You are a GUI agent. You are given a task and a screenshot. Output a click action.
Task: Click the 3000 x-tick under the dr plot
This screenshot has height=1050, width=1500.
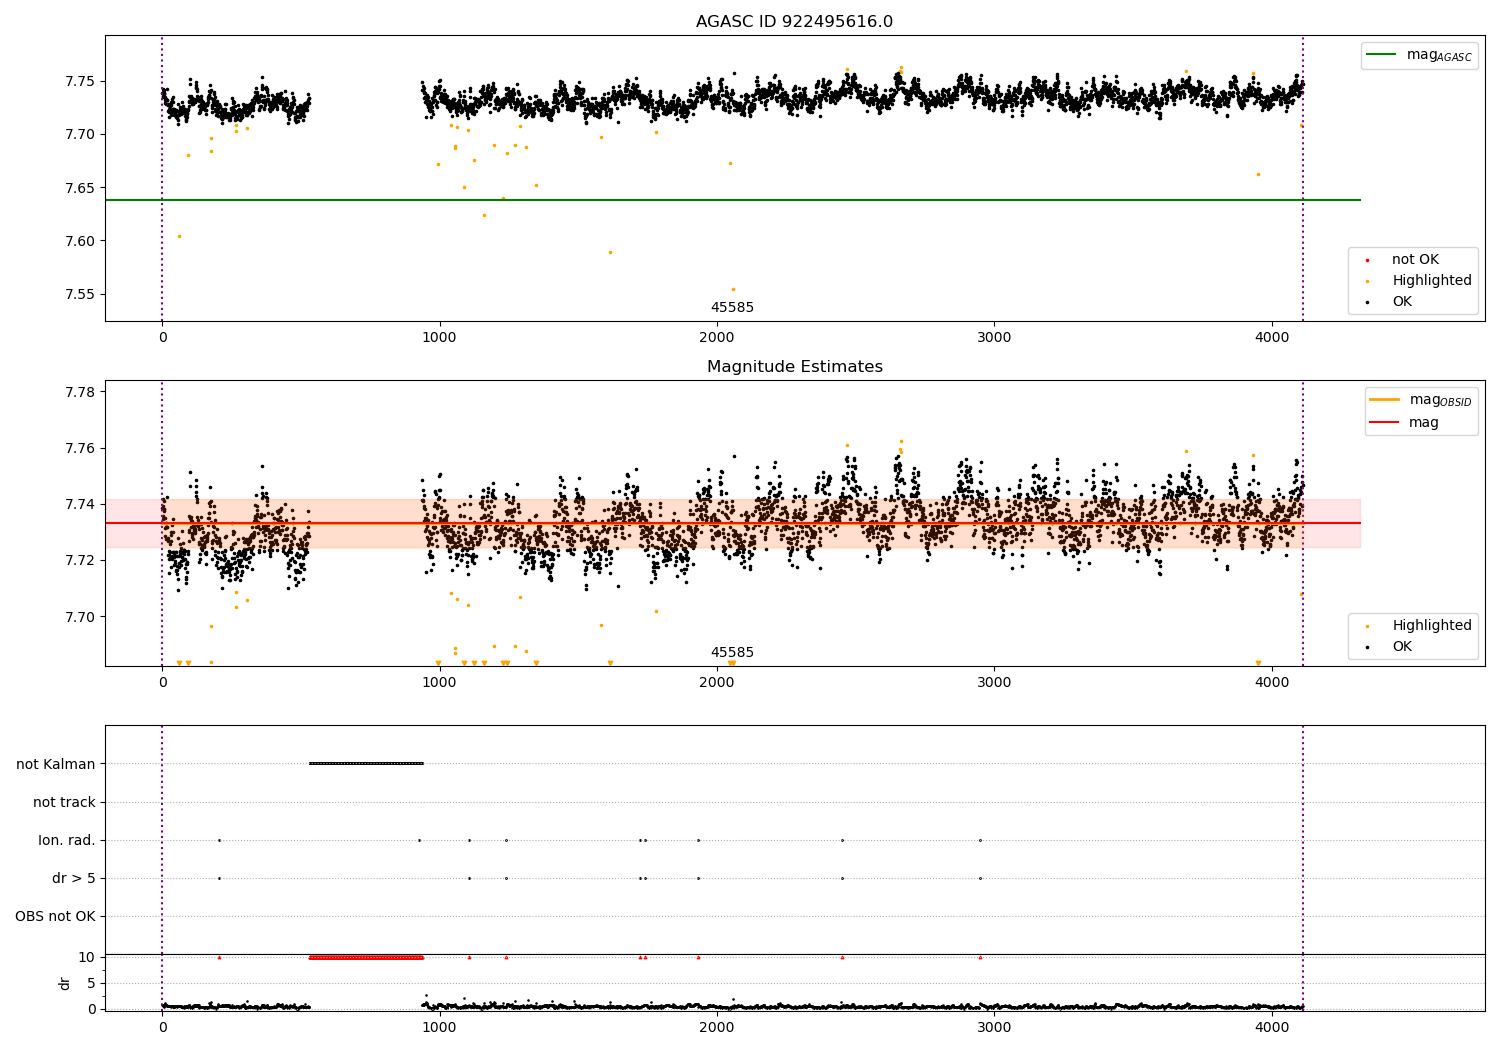pyautogui.click(x=994, y=1027)
